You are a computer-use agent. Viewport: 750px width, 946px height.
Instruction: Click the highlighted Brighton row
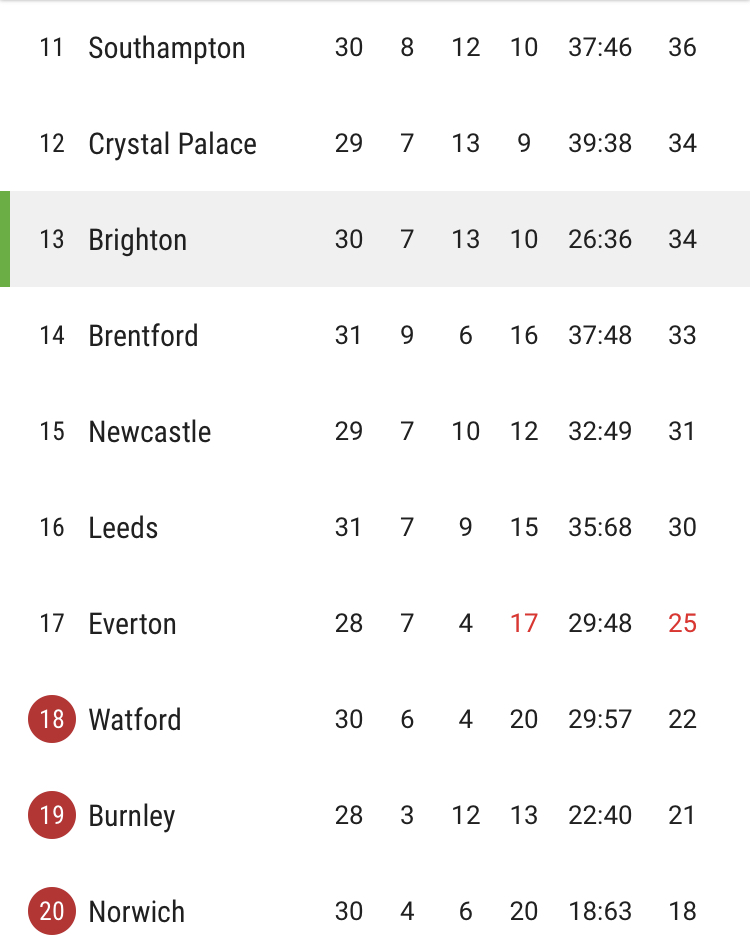tap(375, 239)
